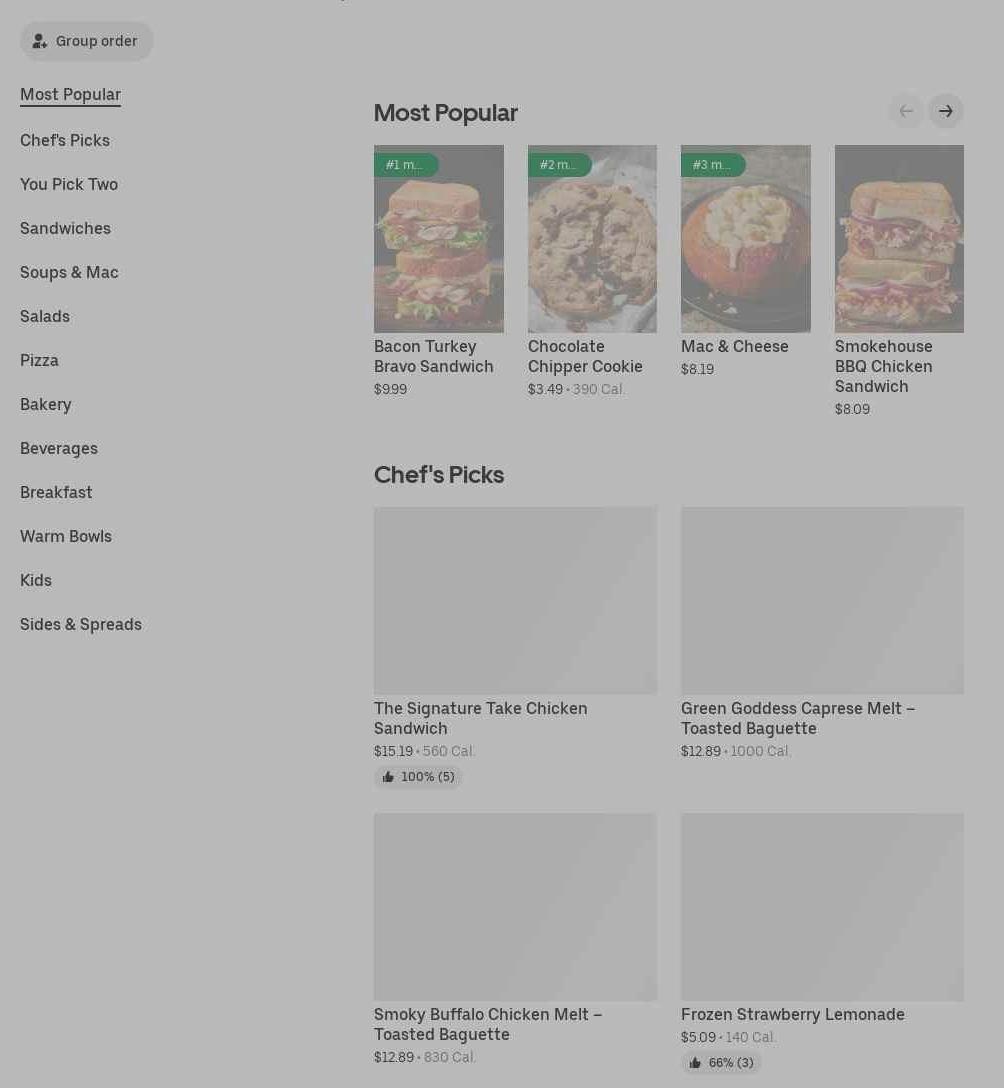Click the previous arrow in Most Popular

[906, 111]
